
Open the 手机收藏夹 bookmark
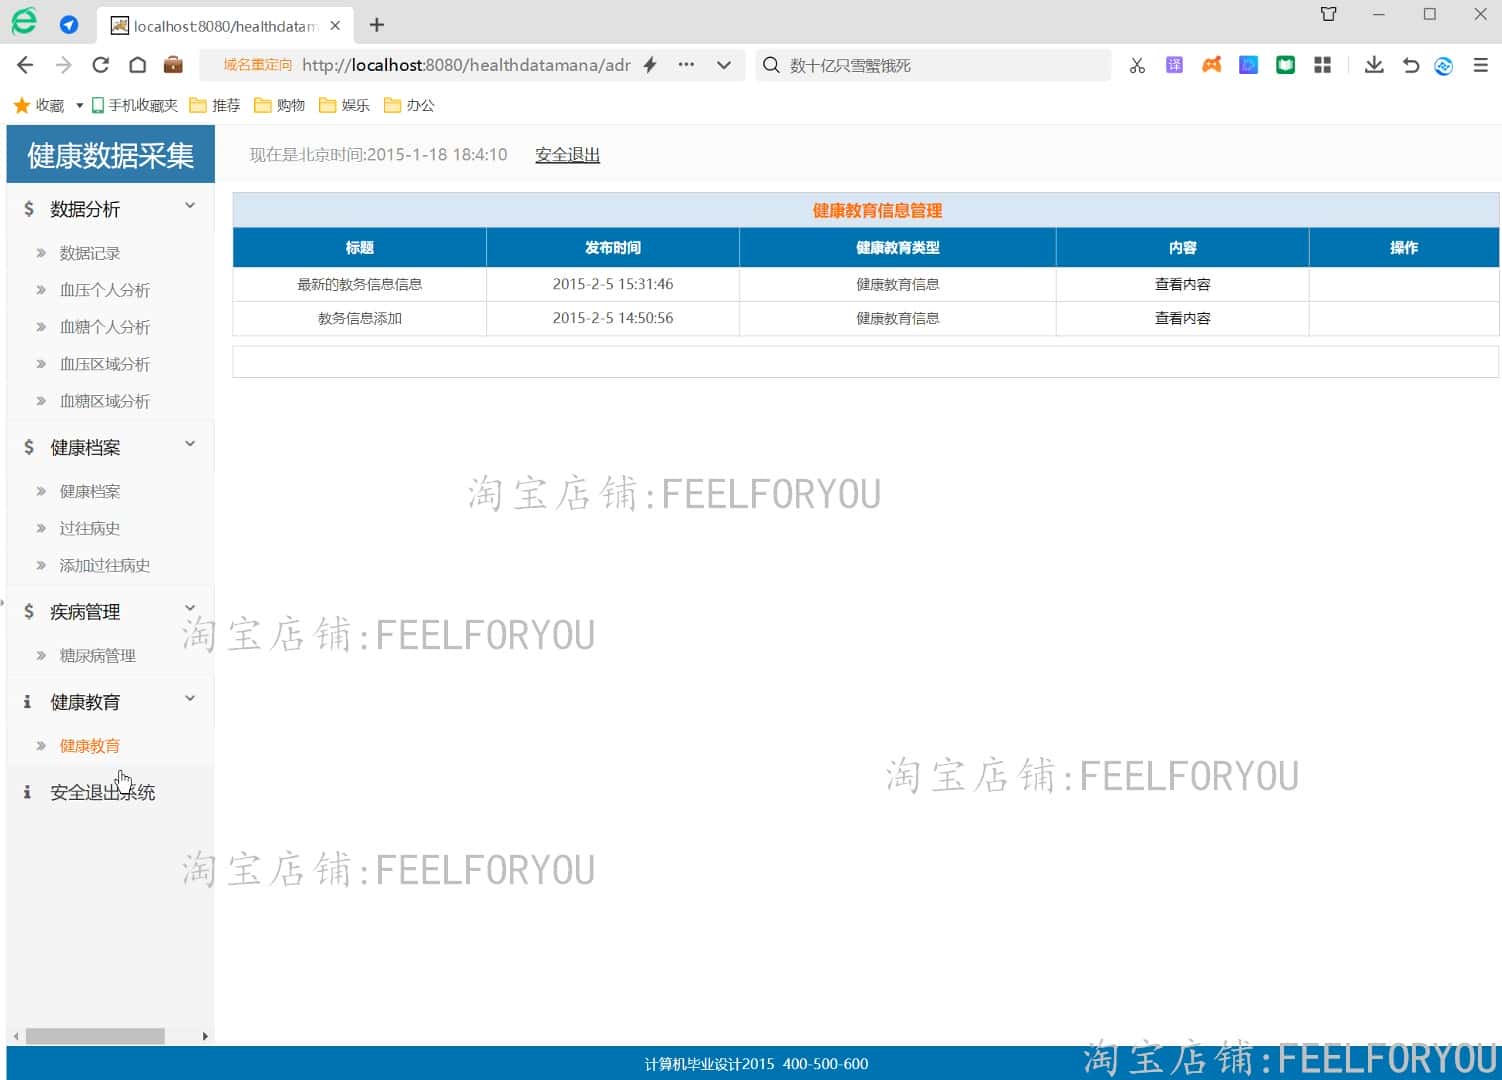click(135, 105)
